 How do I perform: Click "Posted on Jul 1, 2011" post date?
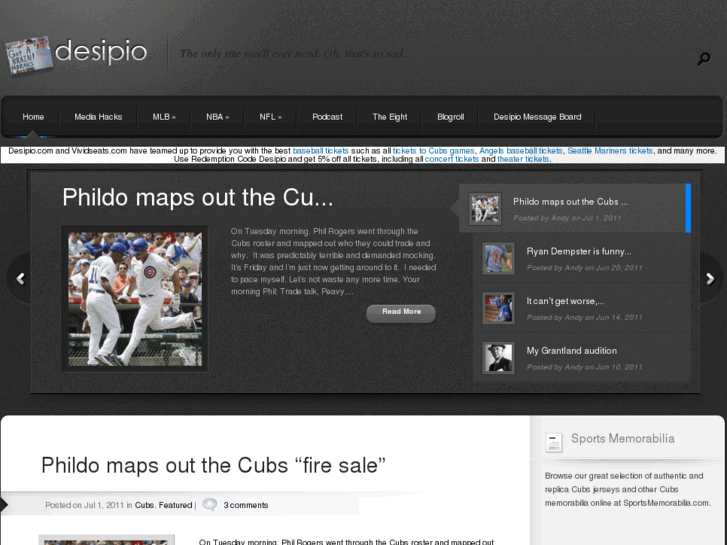85,505
